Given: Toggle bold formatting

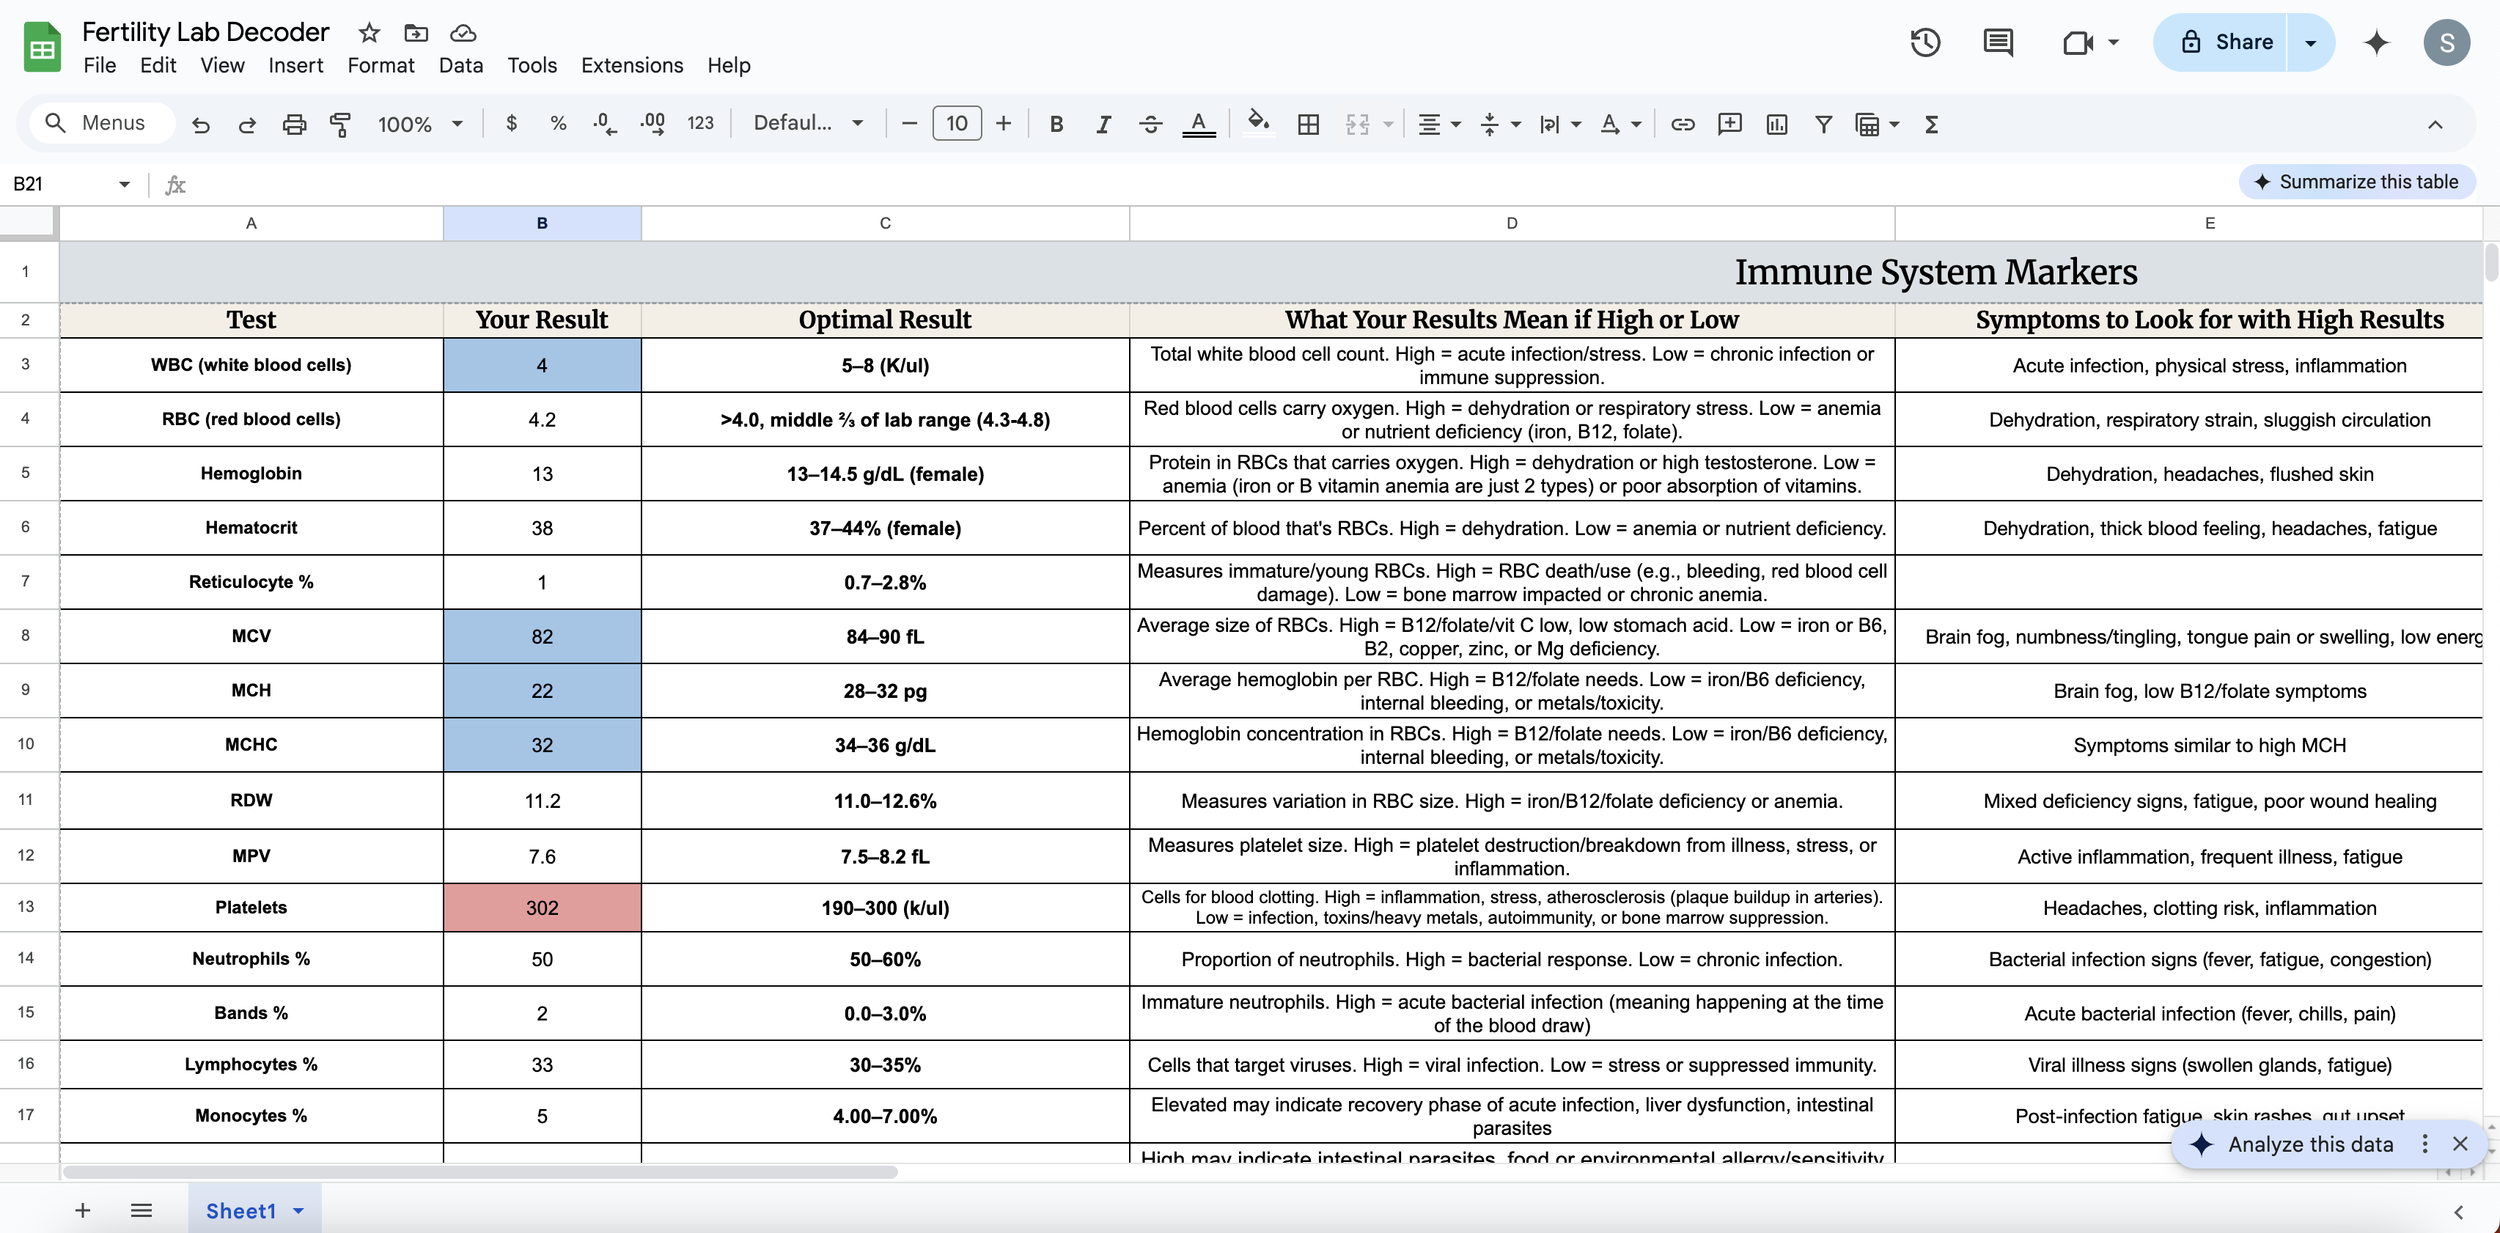Looking at the screenshot, I should [1056, 124].
